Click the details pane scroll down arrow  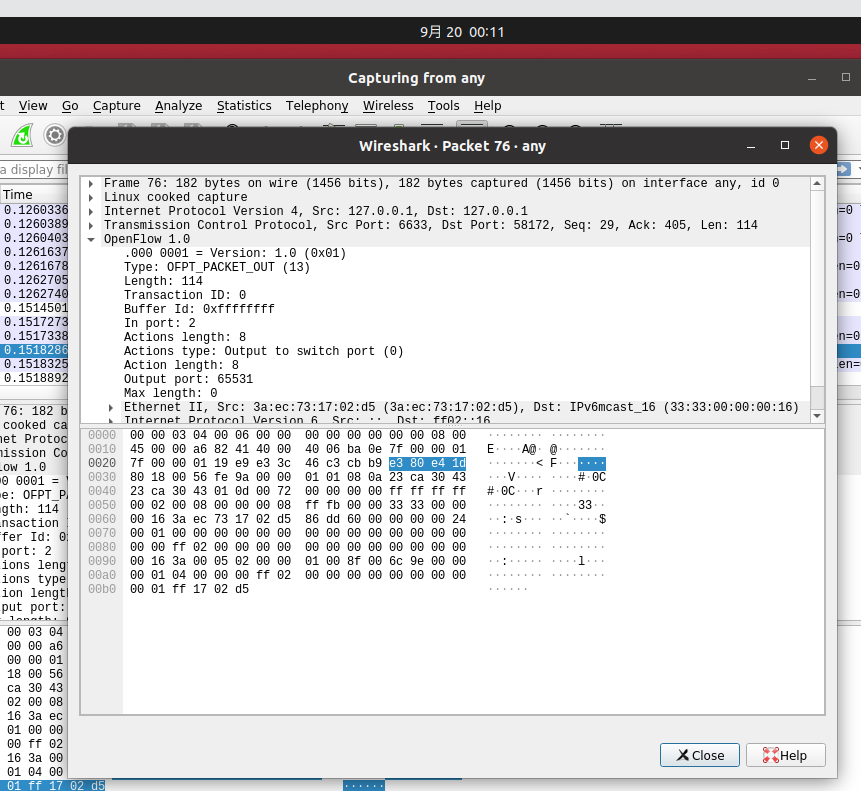[817, 416]
